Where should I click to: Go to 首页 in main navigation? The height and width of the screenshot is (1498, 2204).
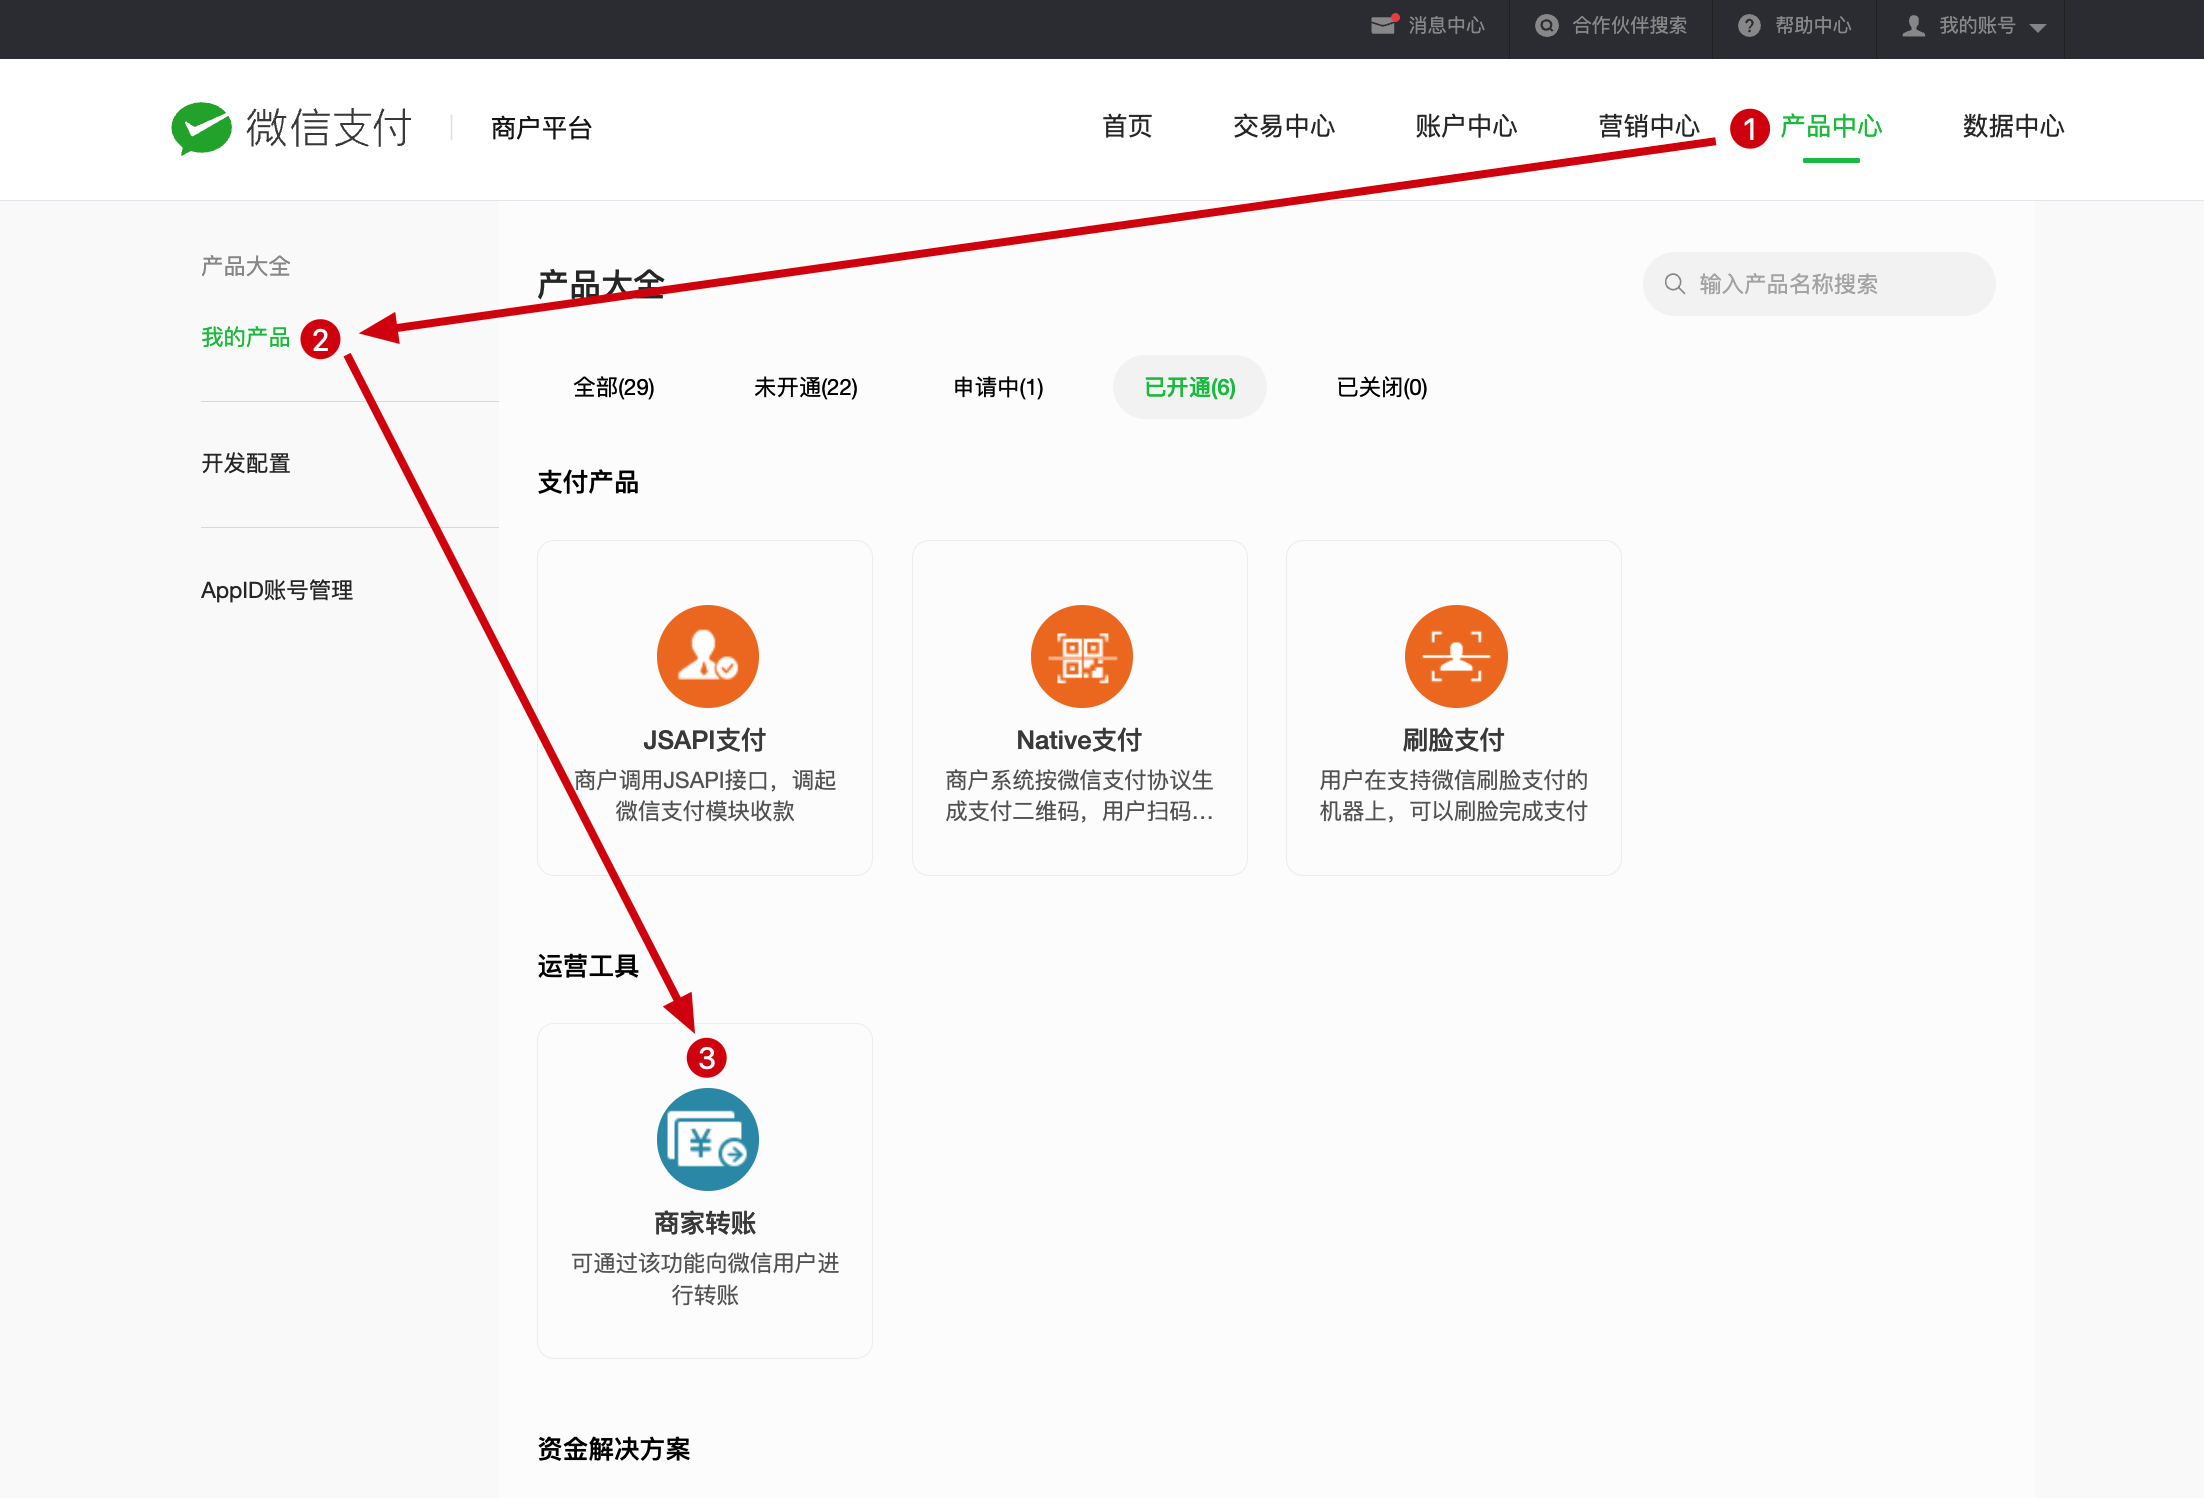coord(1127,127)
